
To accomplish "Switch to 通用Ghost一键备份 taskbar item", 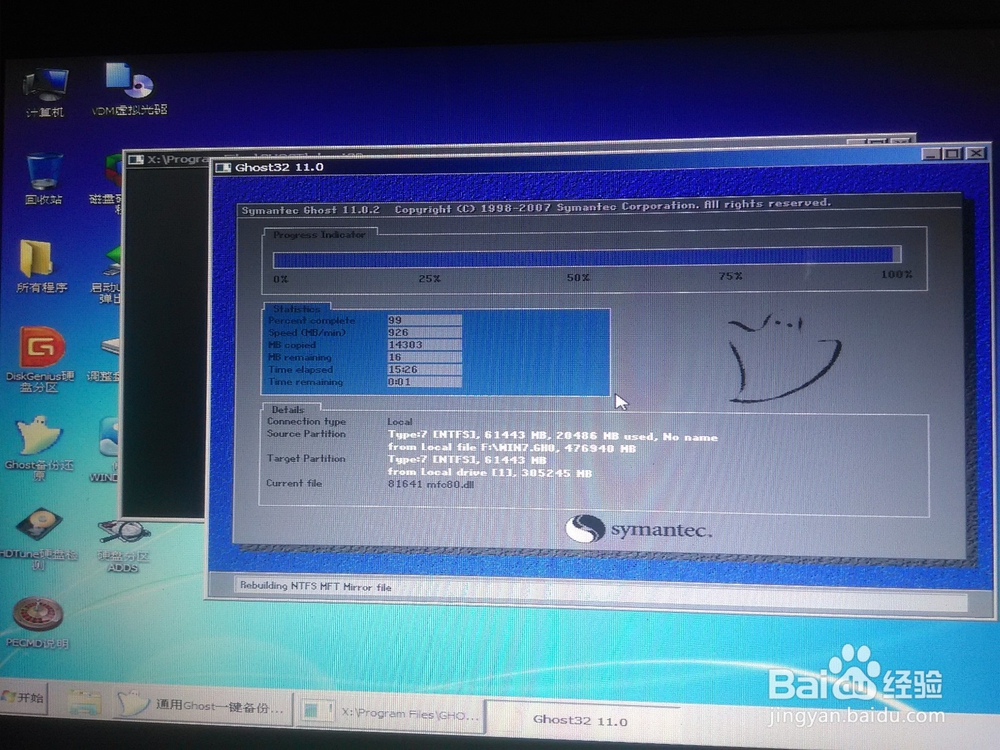I will click(x=202, y=705).
